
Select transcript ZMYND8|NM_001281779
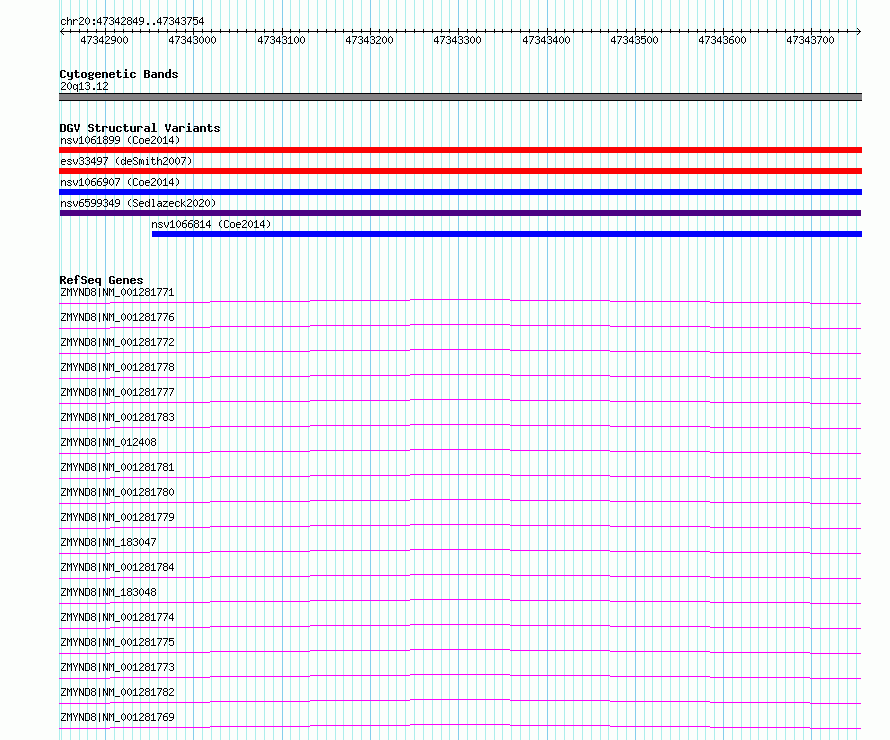pos(117,517)
